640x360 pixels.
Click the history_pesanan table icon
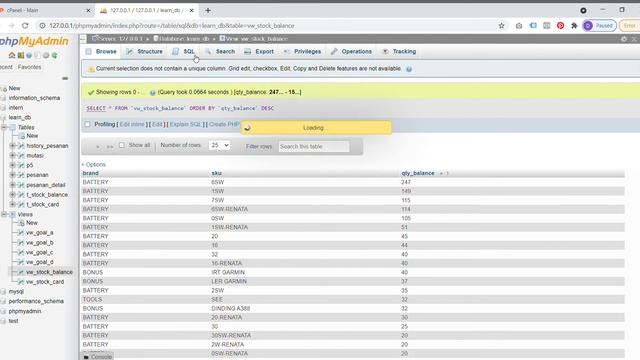[21, 146]
